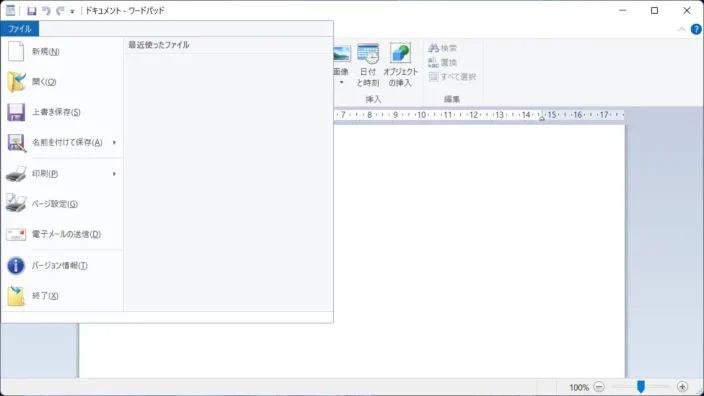Click the Send email envelope icon
Image resolution: width=704 pixels, height=396 pixels.
pyautogui.click(x=16, y=234)
